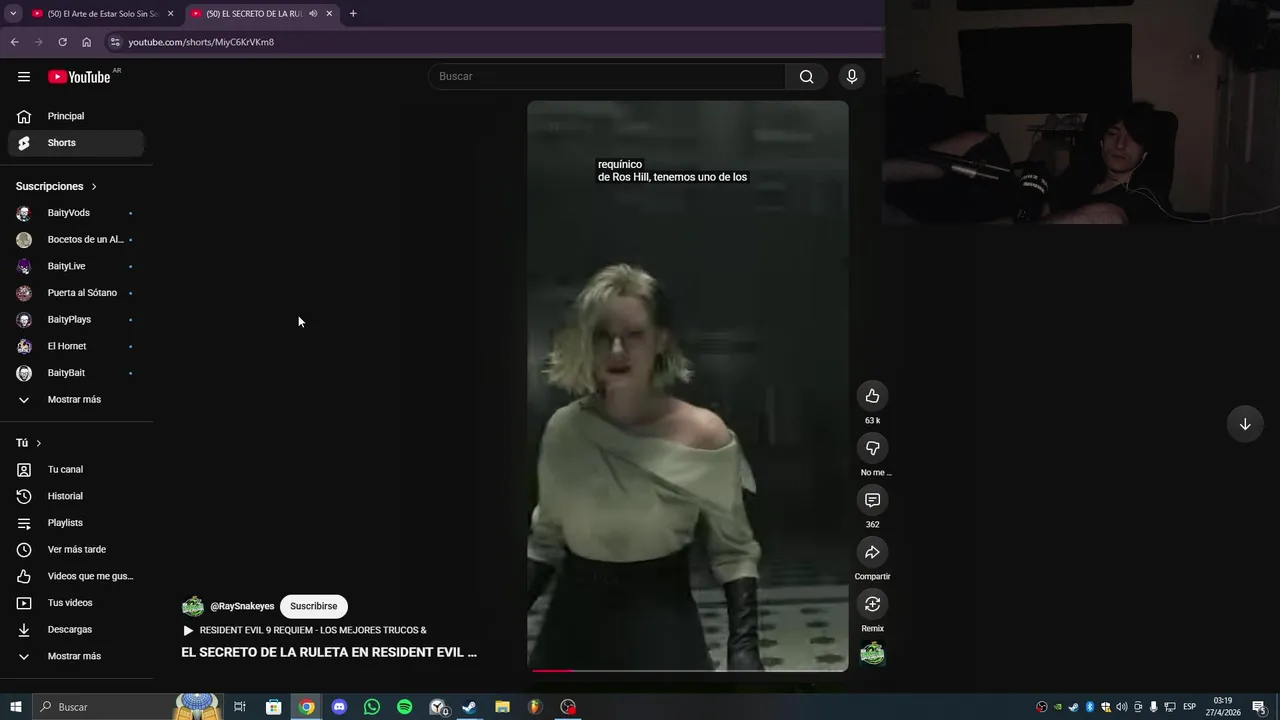The image size is (1280, 720).
Task: Open the Remix option
Action: (x=872, y=604)
